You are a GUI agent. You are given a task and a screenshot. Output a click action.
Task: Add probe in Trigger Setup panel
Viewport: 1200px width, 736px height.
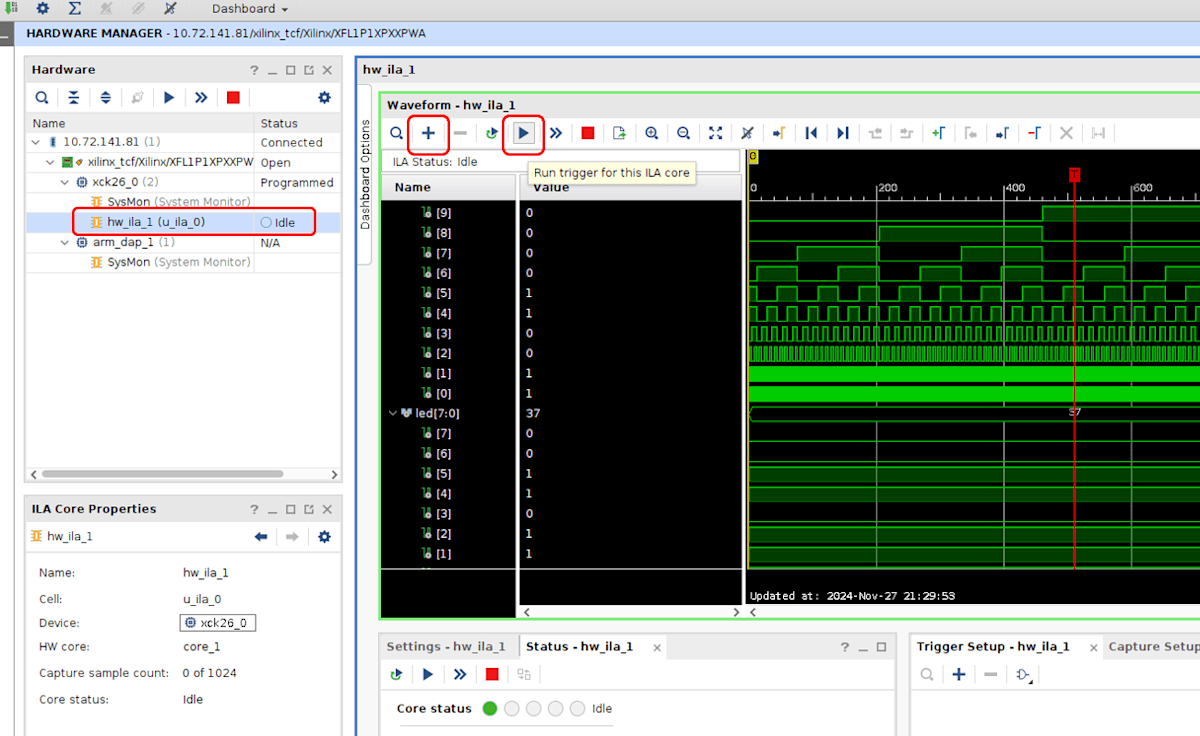coord(959,675)
